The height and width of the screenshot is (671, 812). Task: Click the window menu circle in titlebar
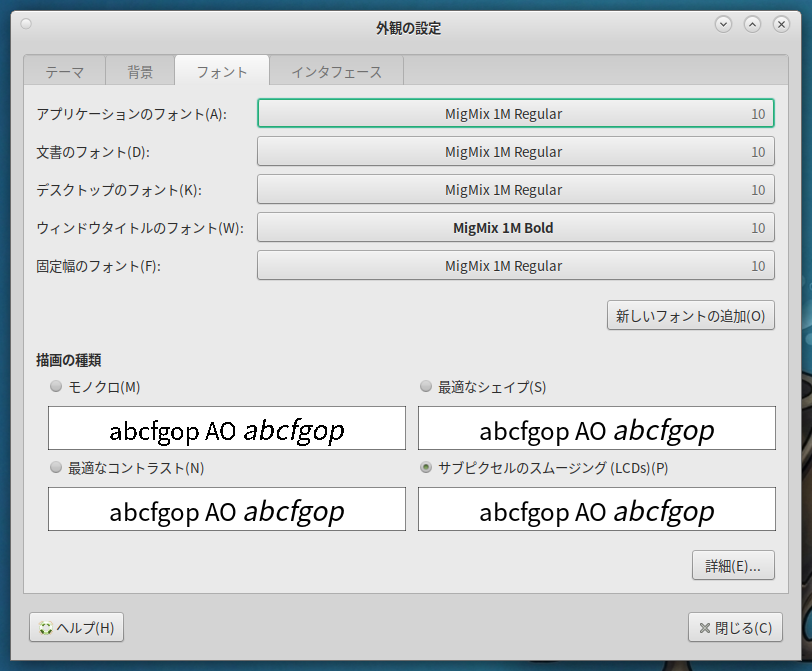coord(26,24)
